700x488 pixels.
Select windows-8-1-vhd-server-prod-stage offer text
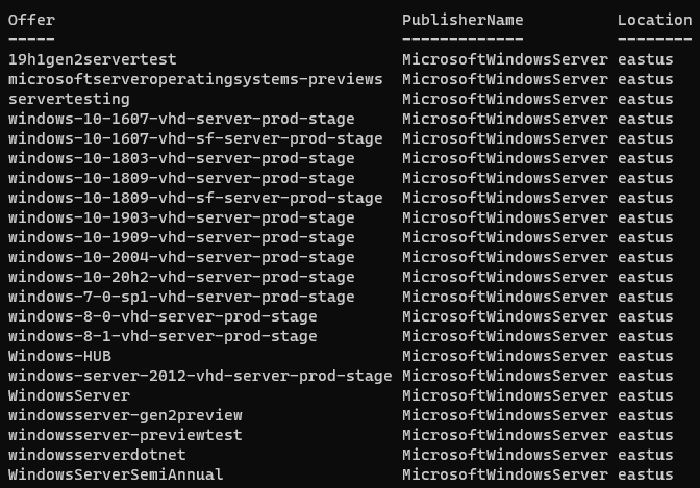(163, 336)
